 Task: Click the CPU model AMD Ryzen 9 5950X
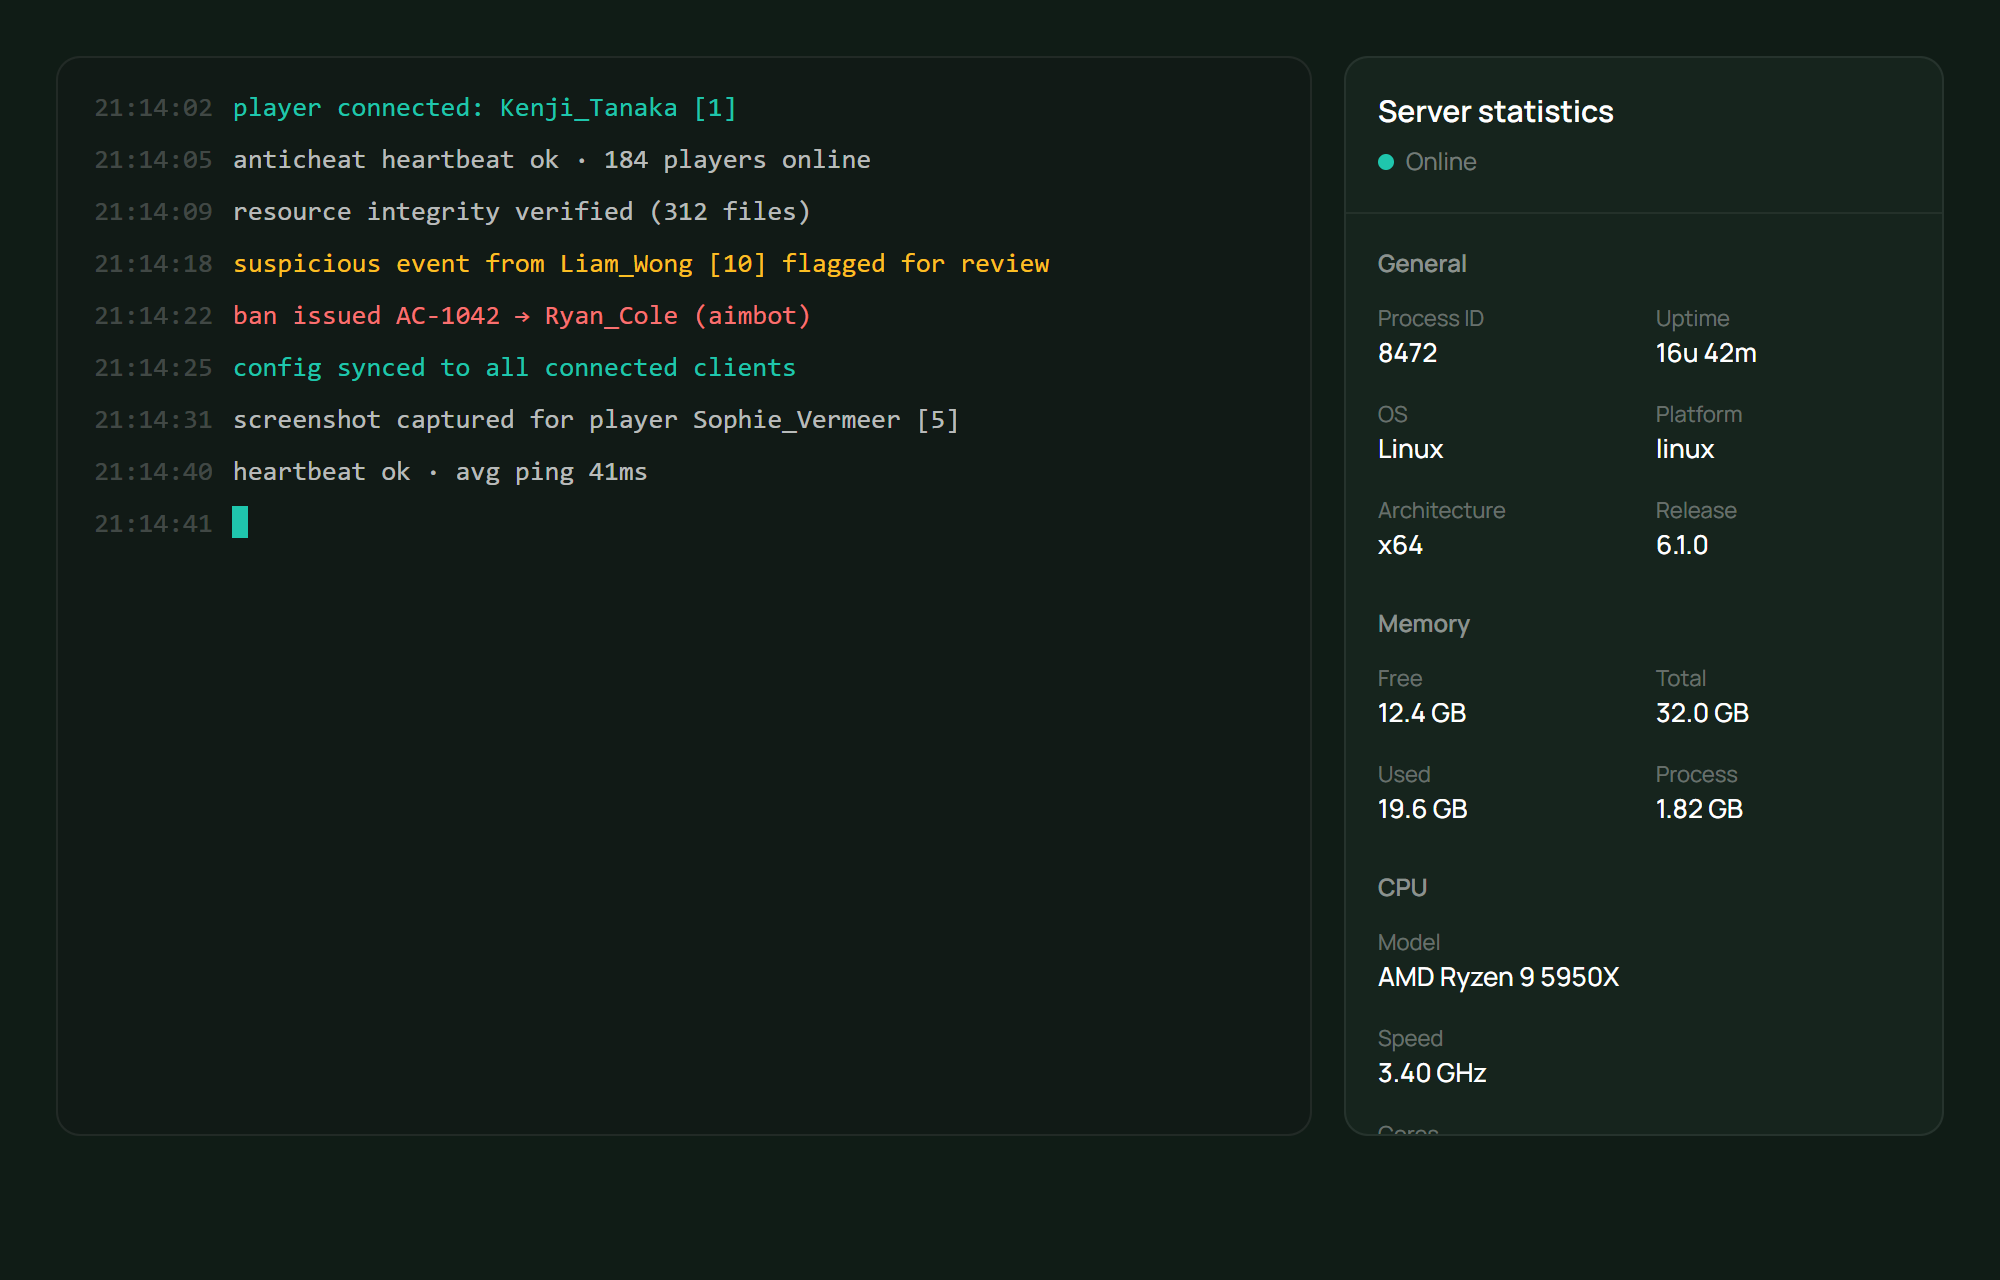(x=1498, y=977)
